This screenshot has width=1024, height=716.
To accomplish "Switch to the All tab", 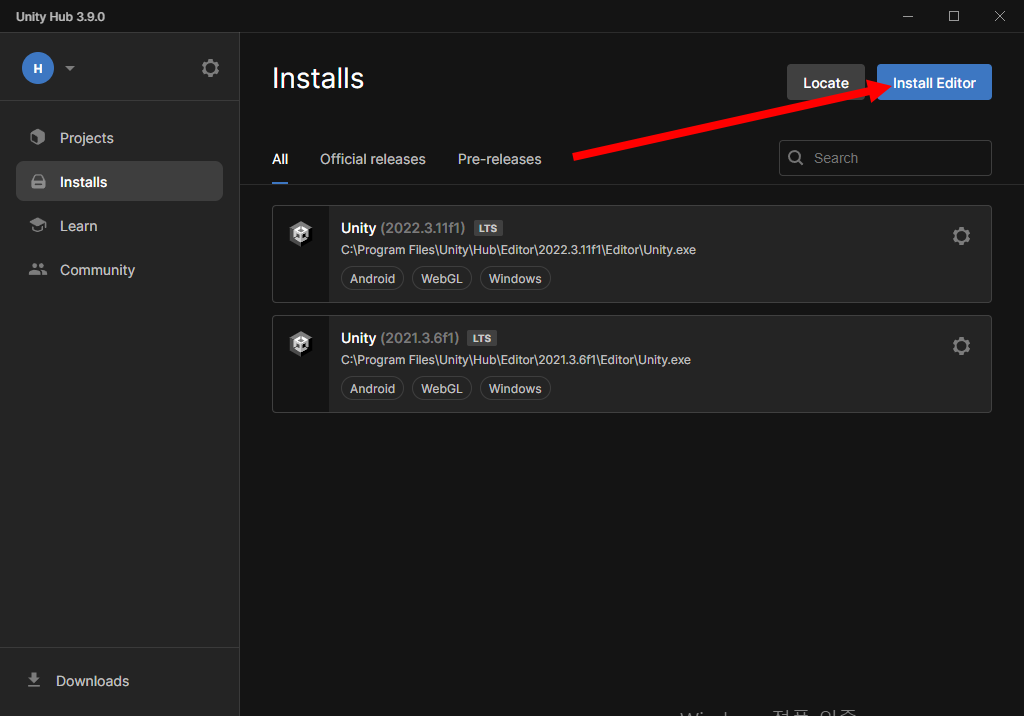I will (280, 159).
